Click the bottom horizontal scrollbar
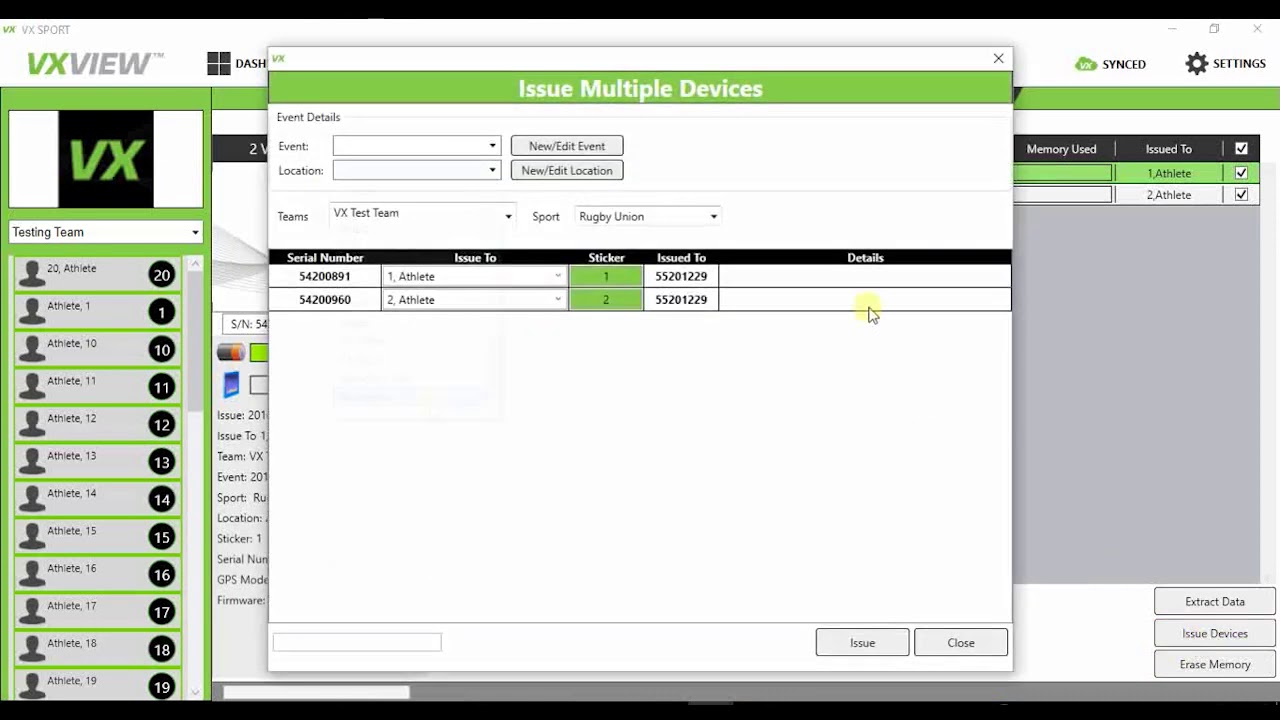 [x=316, y=692]
